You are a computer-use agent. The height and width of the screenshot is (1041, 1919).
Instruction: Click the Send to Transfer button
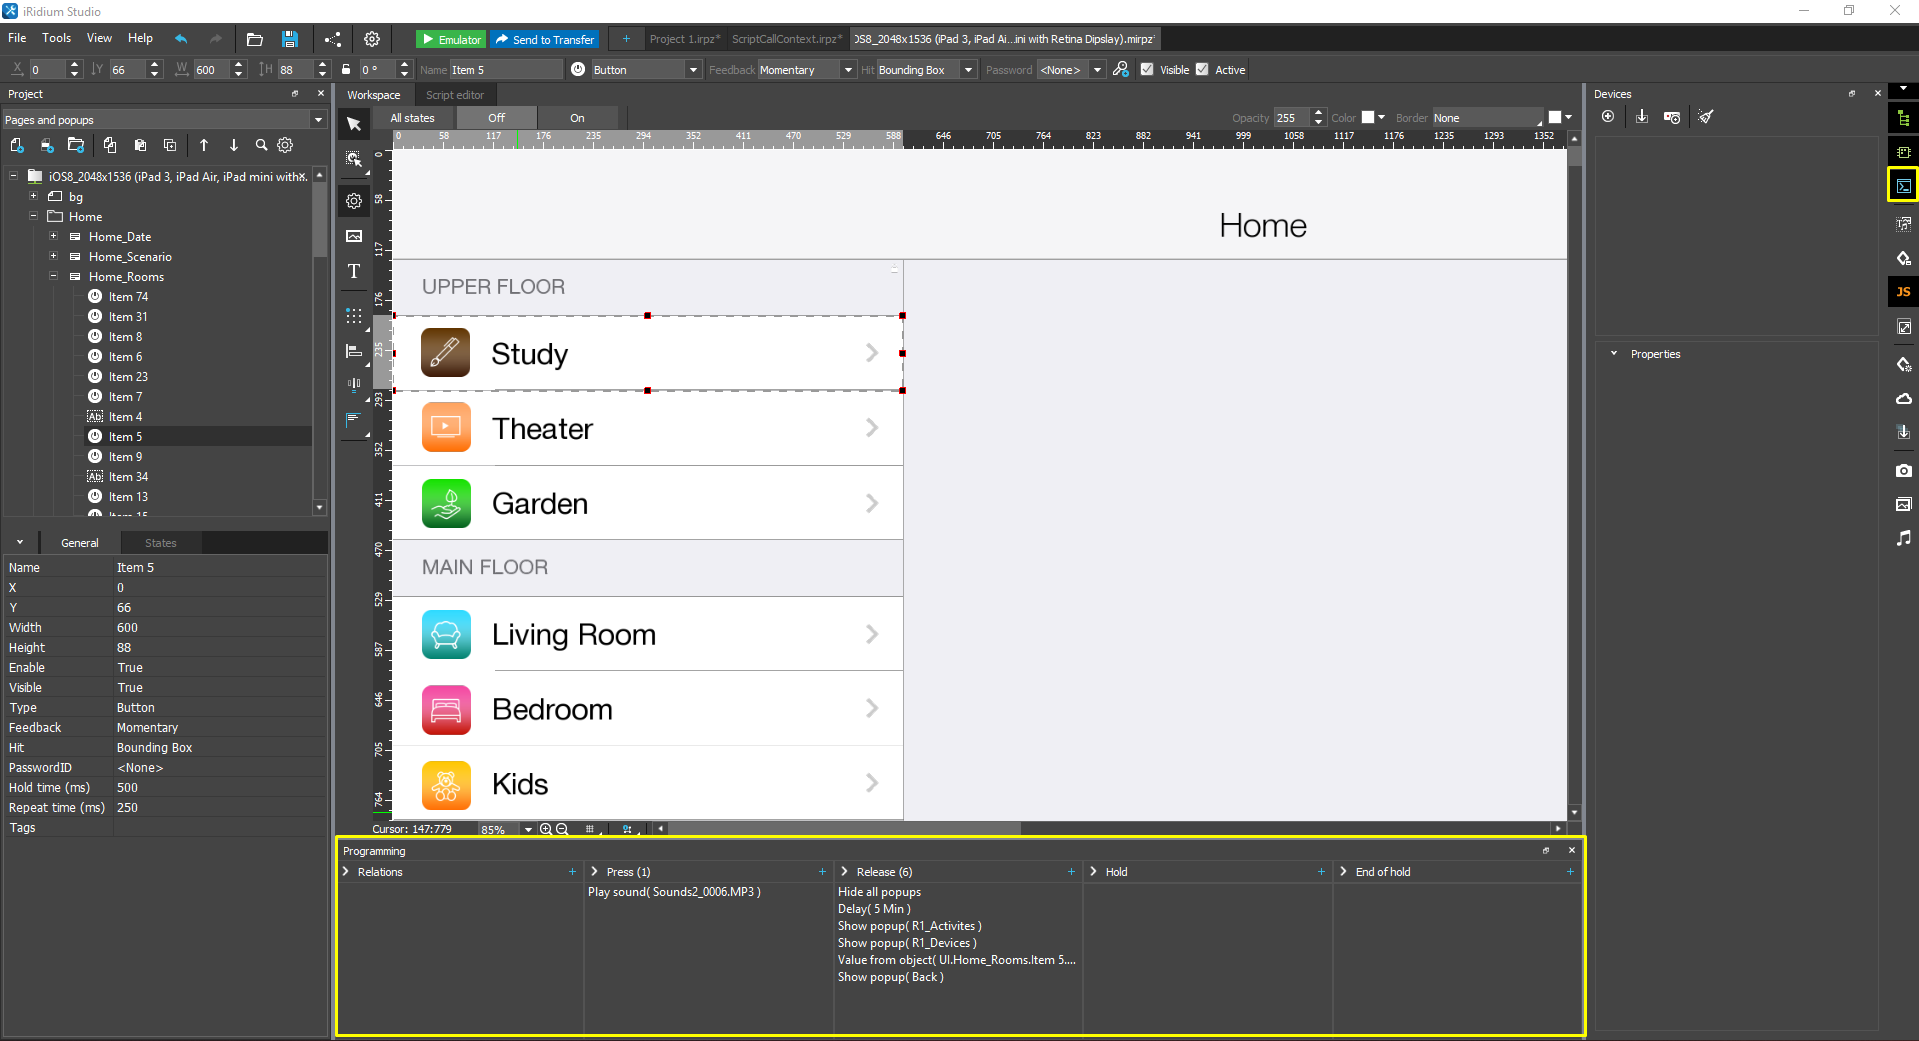[x=545, y=39]
